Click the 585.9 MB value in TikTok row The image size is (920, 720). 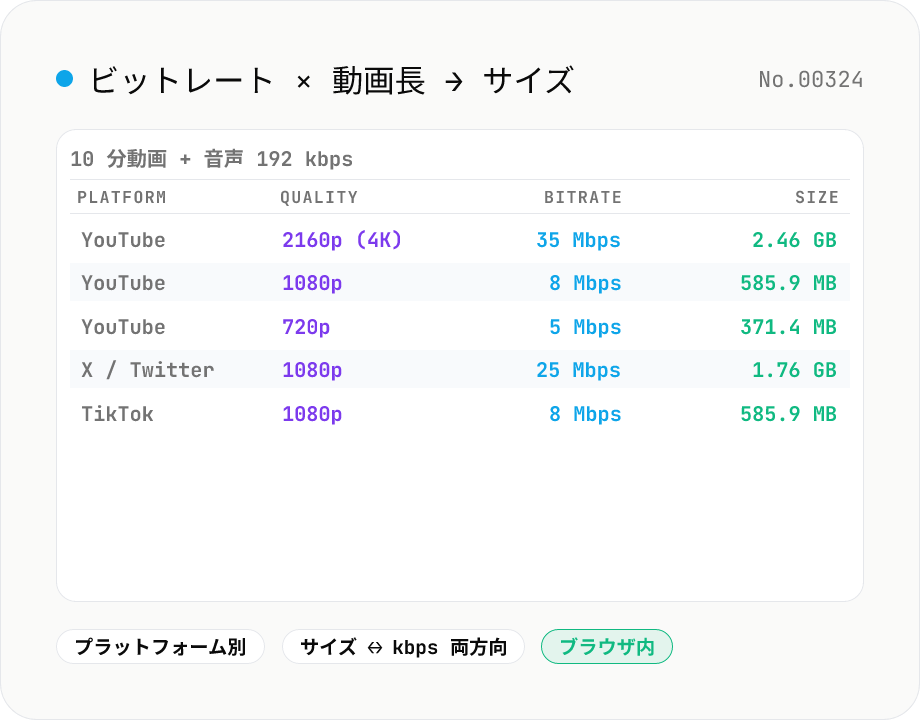(789, 414)
